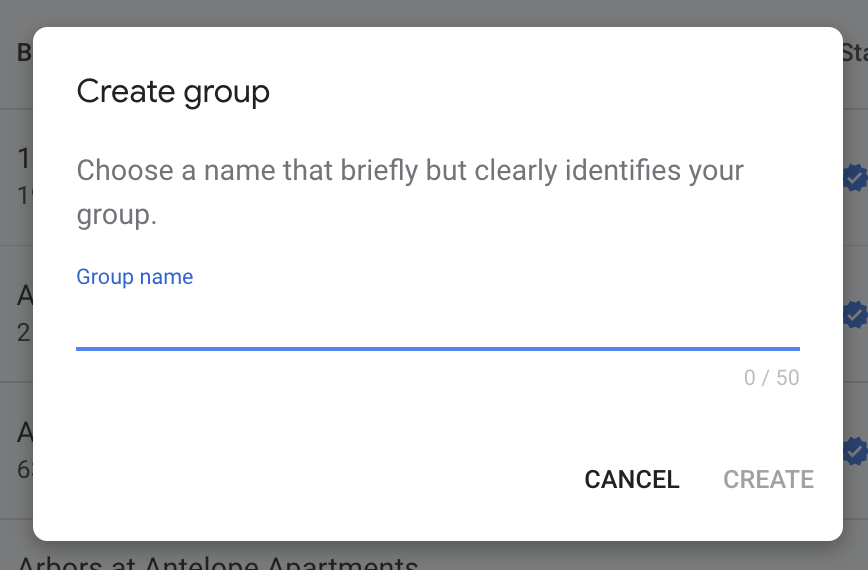This screenshot has width=868, height=570.
Task: Click the topmost blue verified badge icon
Action: click(855, 178)
